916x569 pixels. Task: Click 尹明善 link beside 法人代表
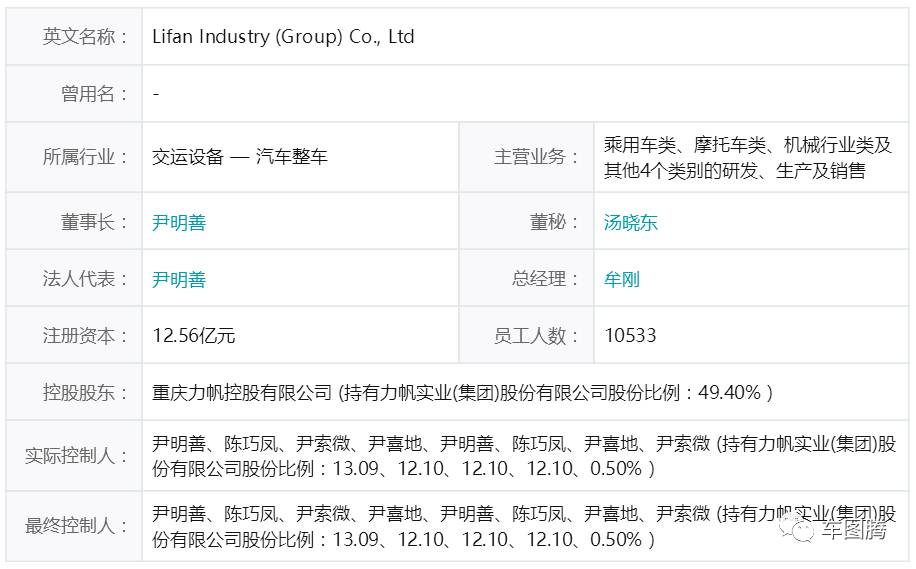pos(179,279)
